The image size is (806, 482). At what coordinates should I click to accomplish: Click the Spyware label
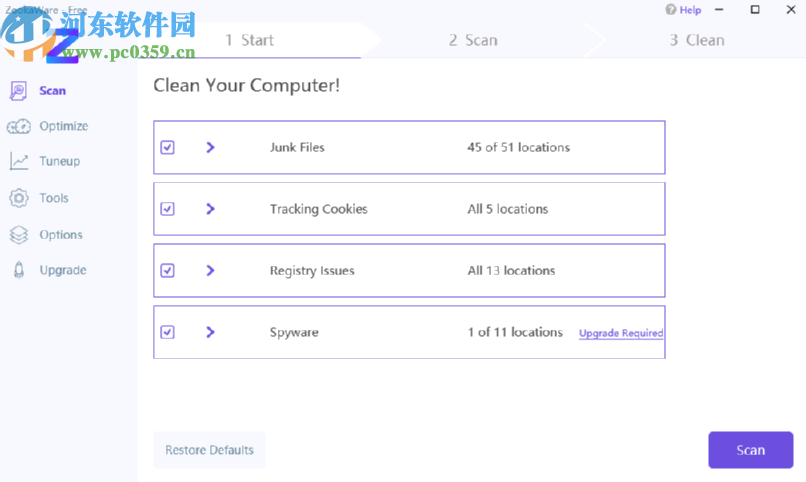[294, 332]
